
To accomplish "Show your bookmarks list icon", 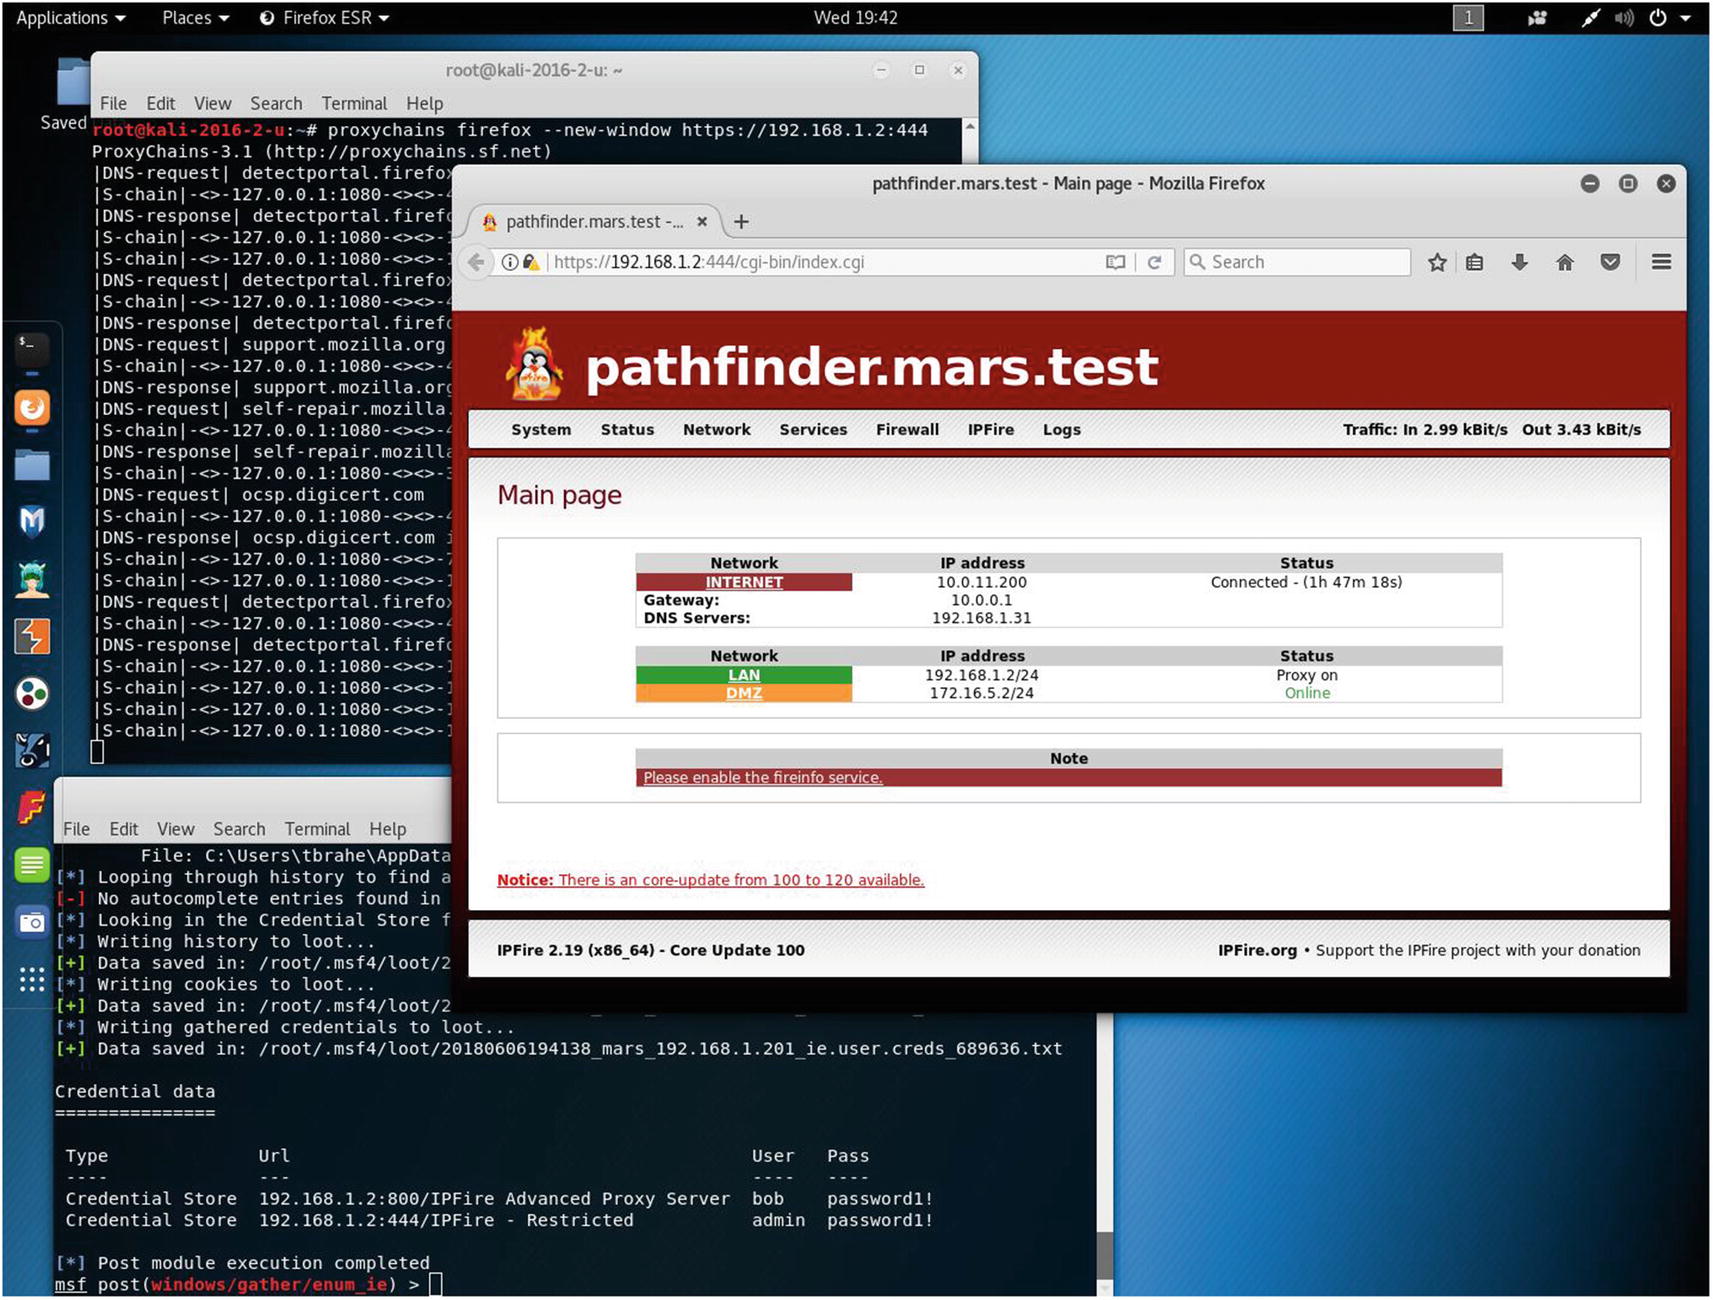I will click(1474, 262).
